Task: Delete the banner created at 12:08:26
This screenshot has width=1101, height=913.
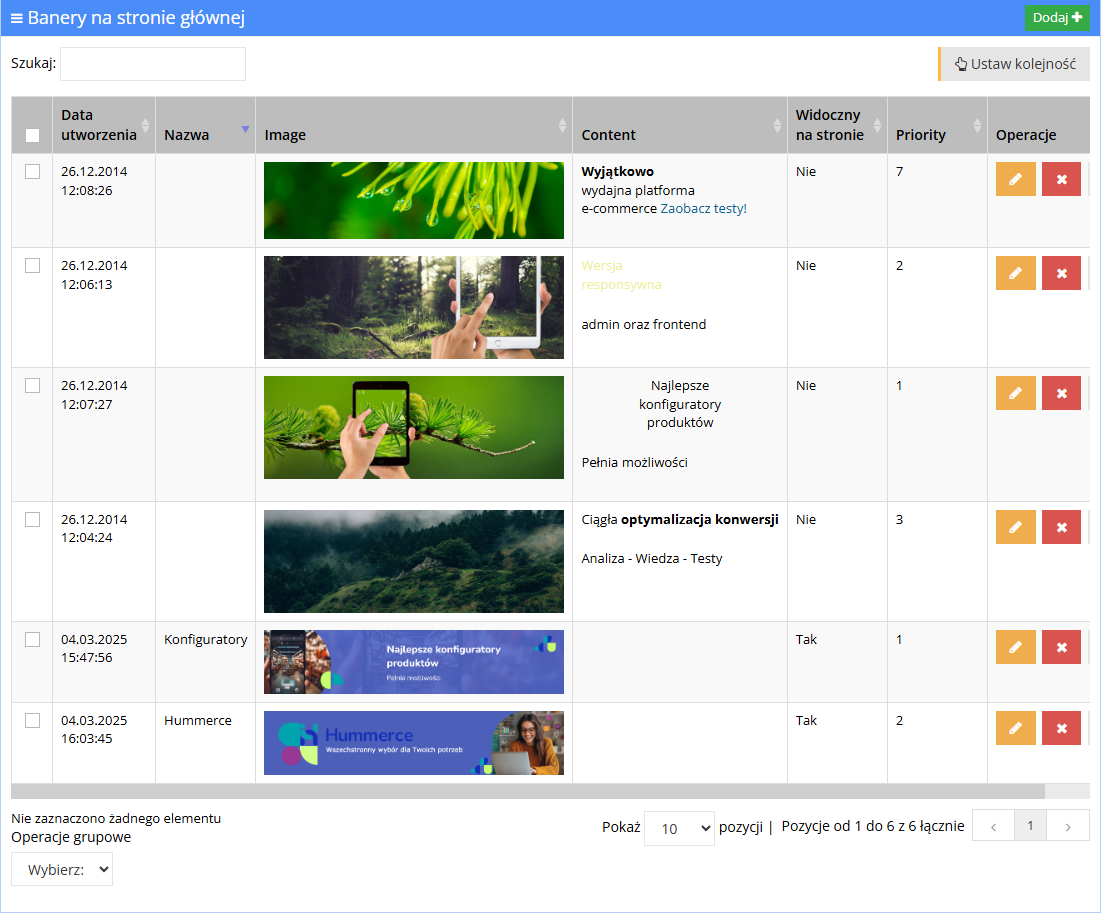Action: 1061,179
